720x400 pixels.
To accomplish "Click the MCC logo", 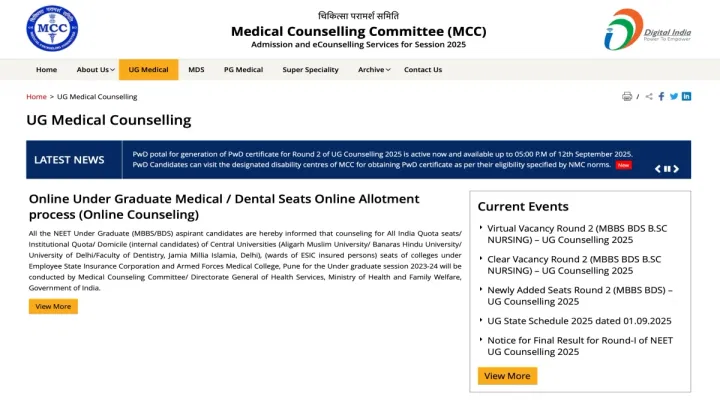I will 51,30.
